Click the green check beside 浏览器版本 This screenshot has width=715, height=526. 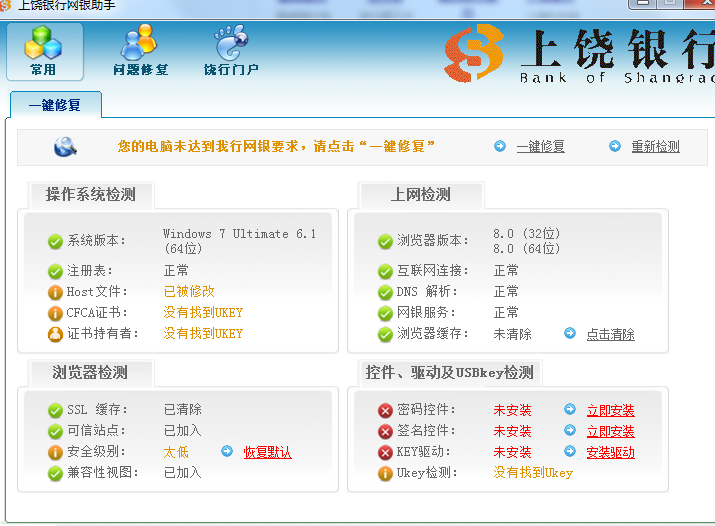pyautogui.click(x=385, y=241)
